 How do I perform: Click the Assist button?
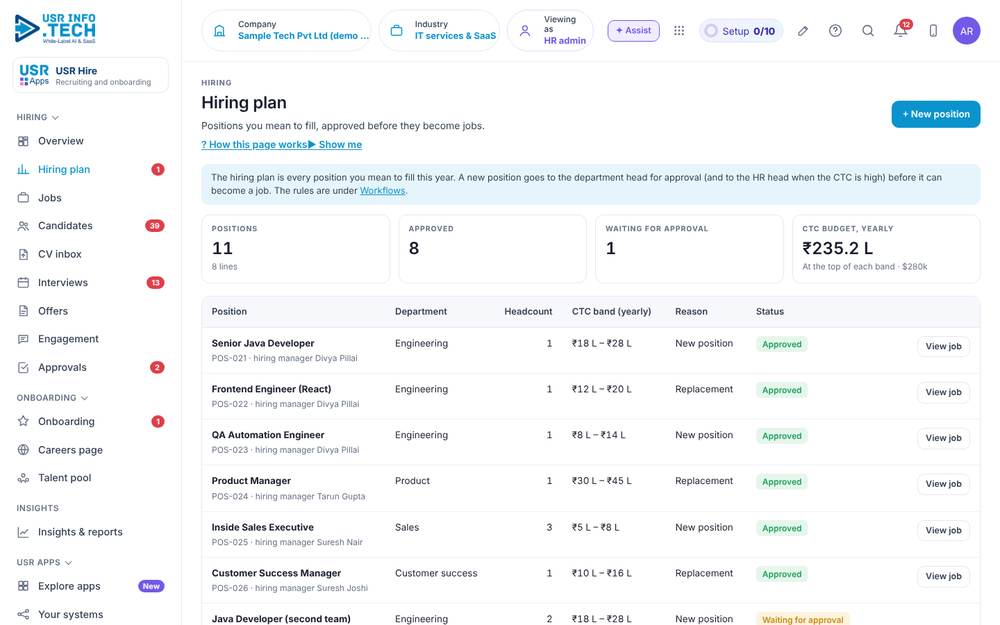[x=633, y=31]
